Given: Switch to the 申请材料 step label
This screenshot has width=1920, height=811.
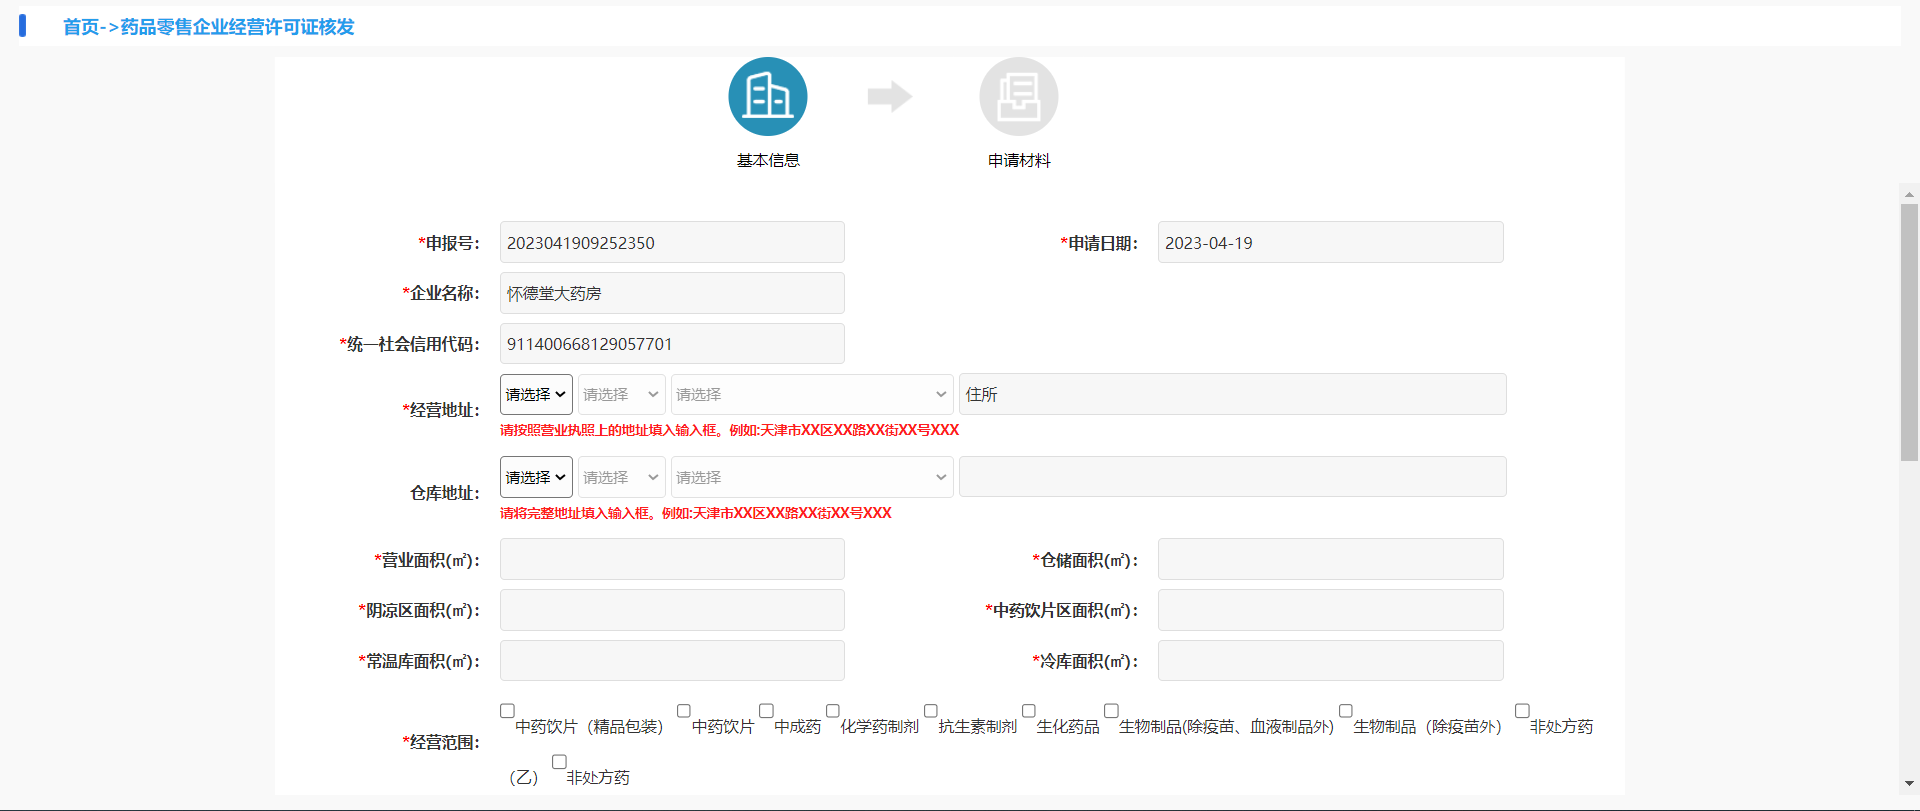Looking at the screenshot, I should pos(1018,161).
